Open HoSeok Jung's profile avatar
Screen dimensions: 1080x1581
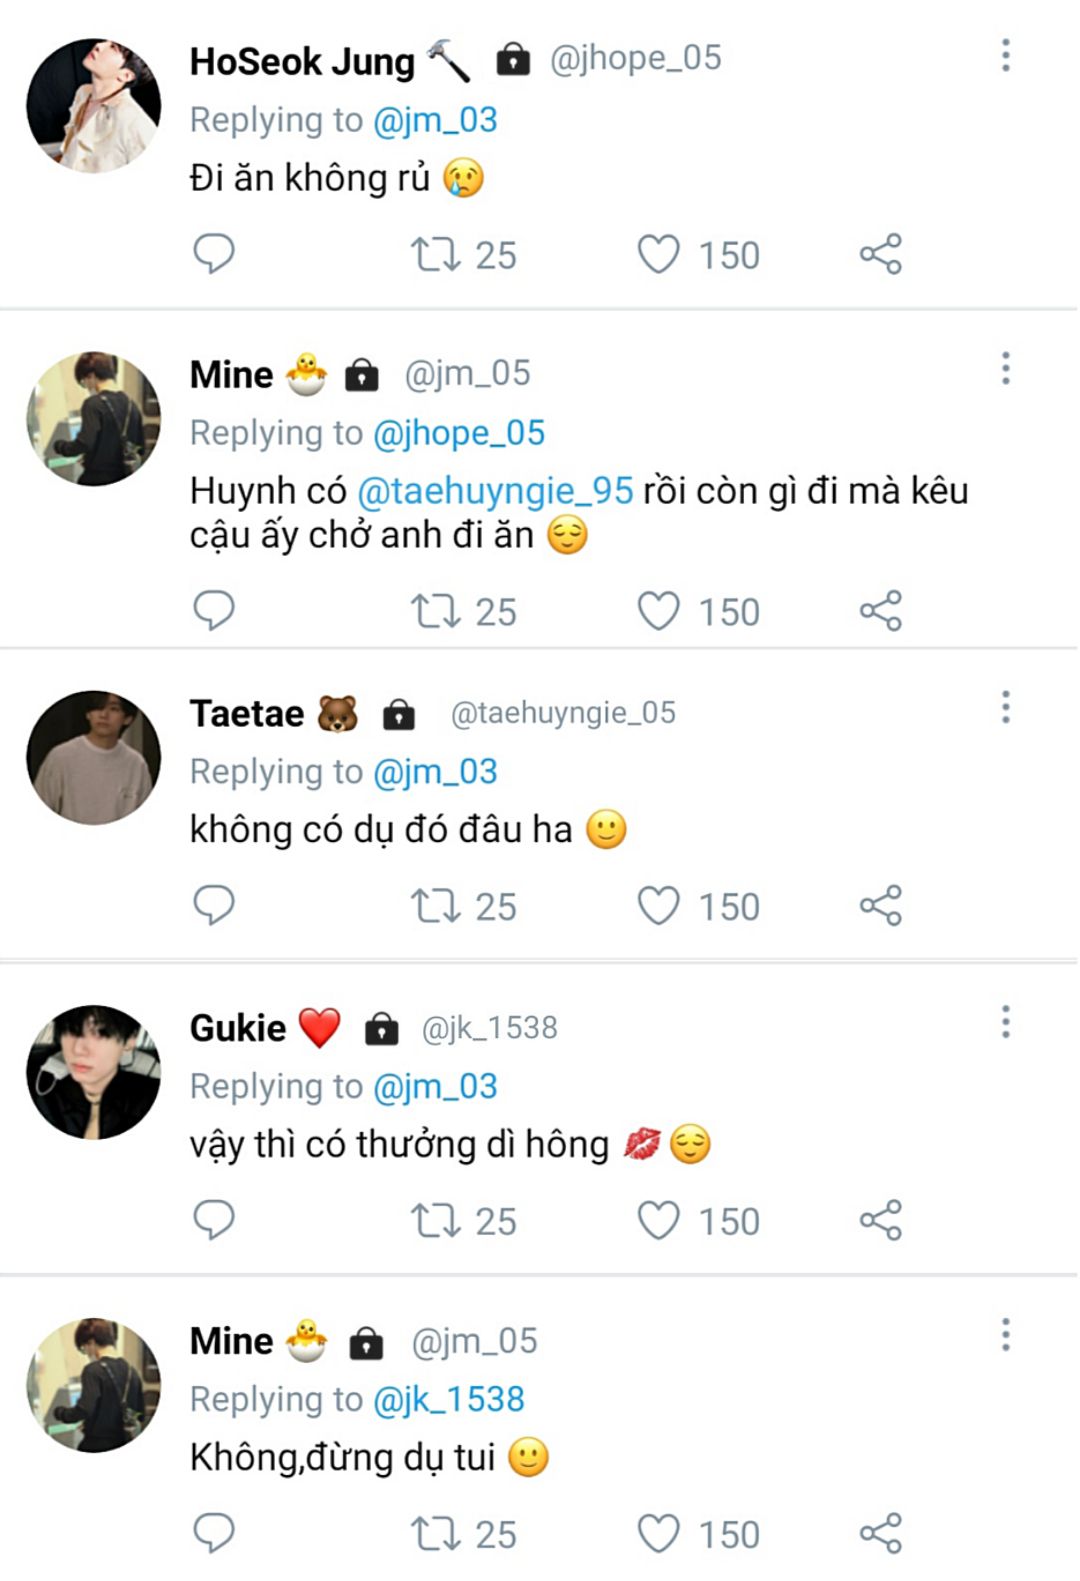point(94,106)
